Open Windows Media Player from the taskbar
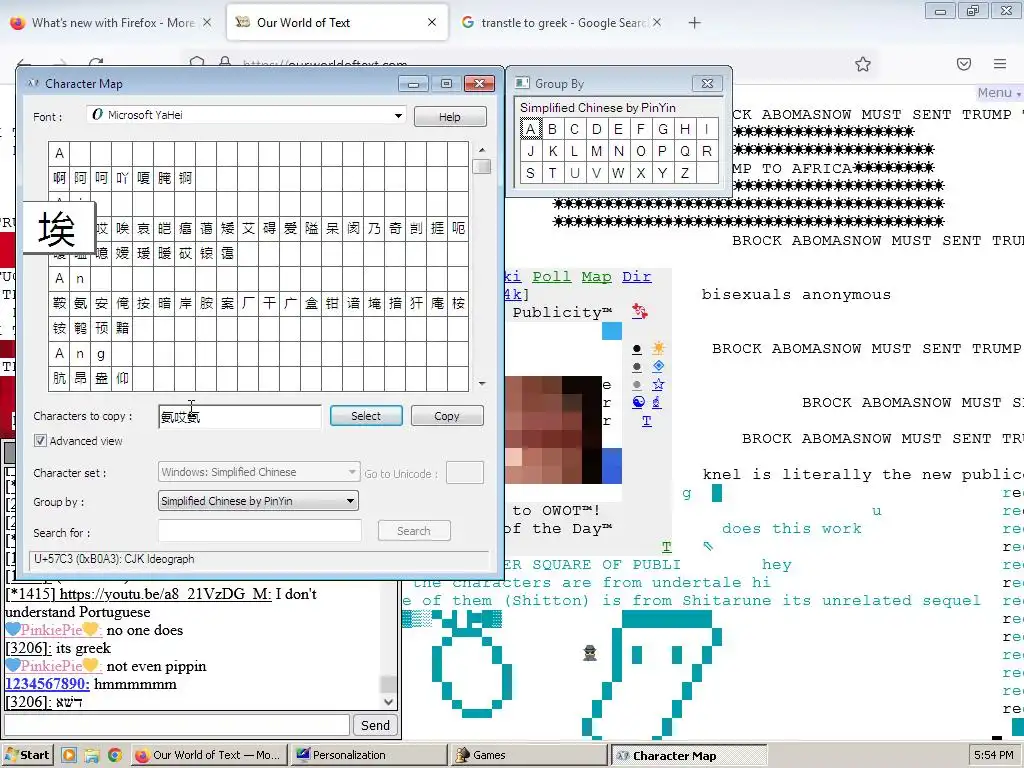Image resolution: width=1024 pixels, height=768 pixels. 69,755
